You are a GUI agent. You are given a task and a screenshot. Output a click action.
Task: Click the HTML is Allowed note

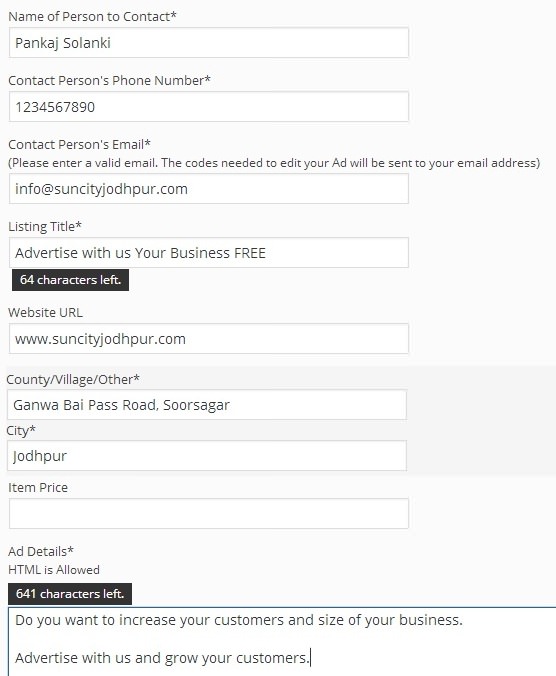pos(54,570)
